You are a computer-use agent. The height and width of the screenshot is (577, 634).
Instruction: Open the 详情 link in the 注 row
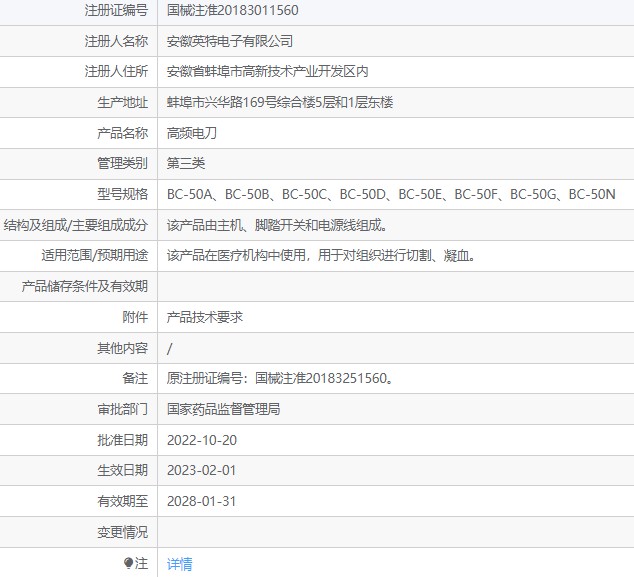(180, 564)
